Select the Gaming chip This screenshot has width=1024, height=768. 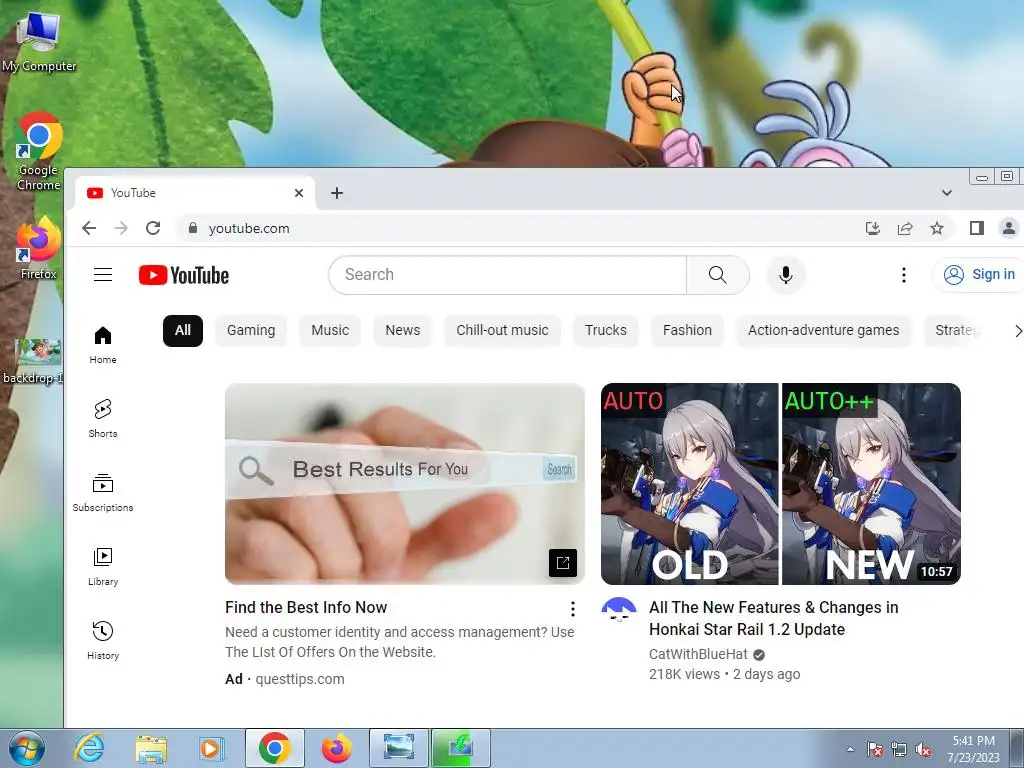tap(251, 330)
